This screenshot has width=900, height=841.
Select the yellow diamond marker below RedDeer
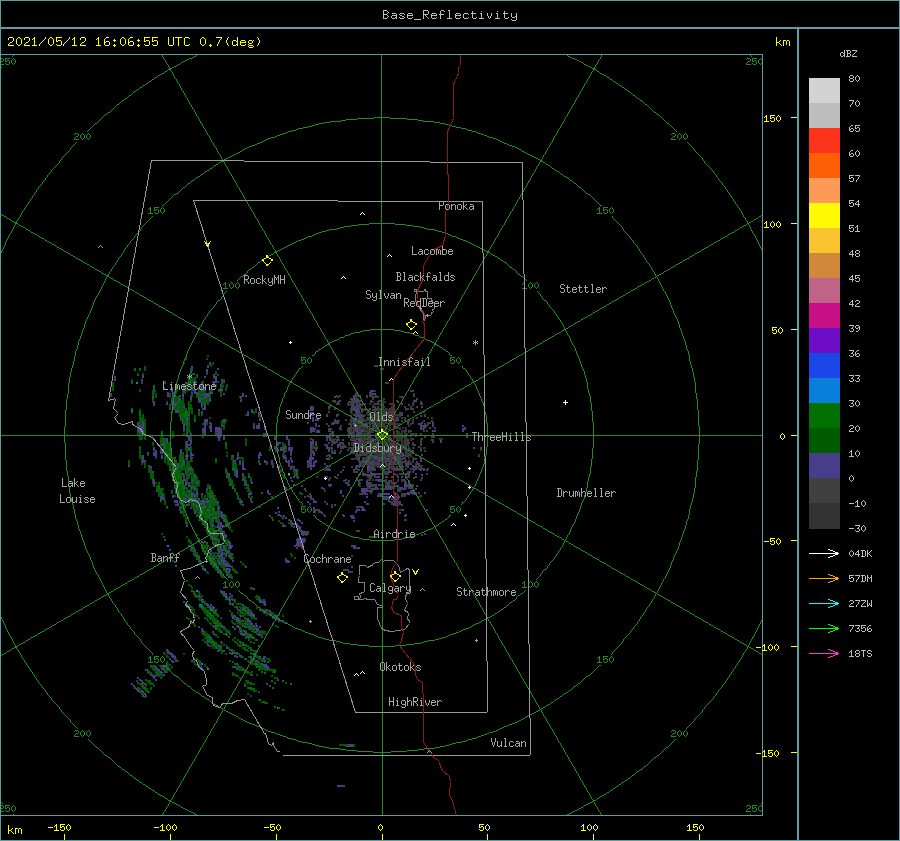point(411,325)
